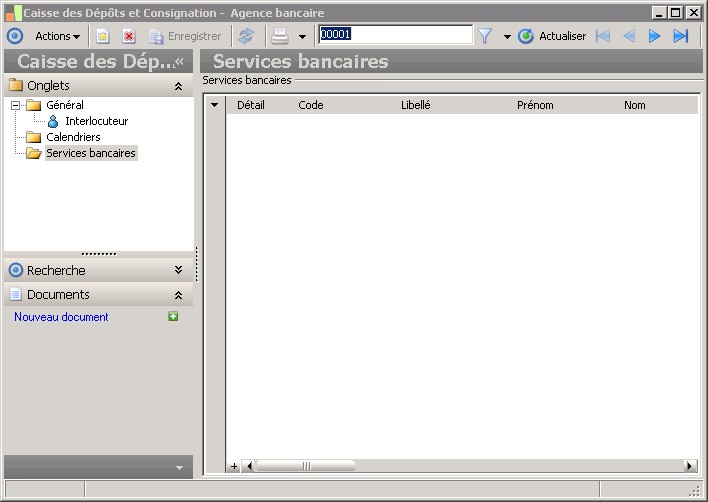Click the plus add row button in grid
This screenshot has width=708, height=502.
pos(234,466)
